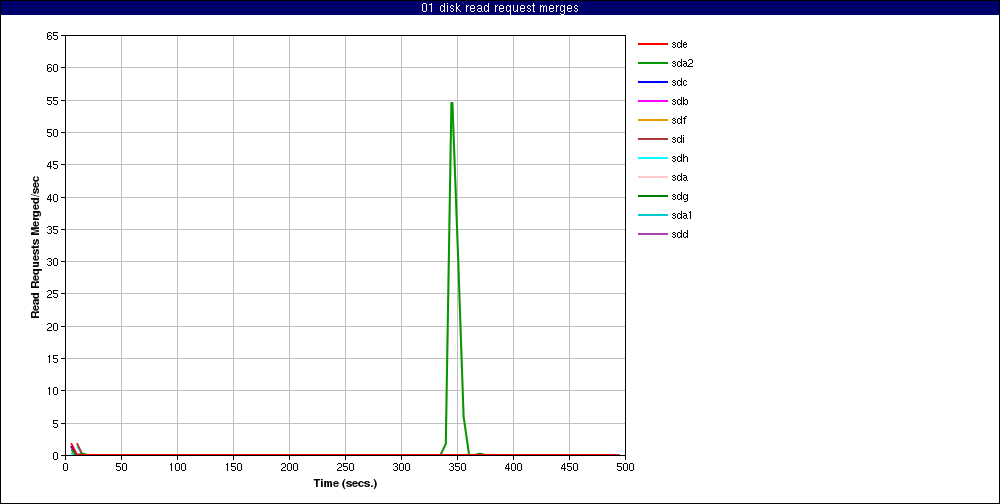Click the cyan sdh legend color line
Viewport: 1000px width, 504px height.
coord(652,158)
